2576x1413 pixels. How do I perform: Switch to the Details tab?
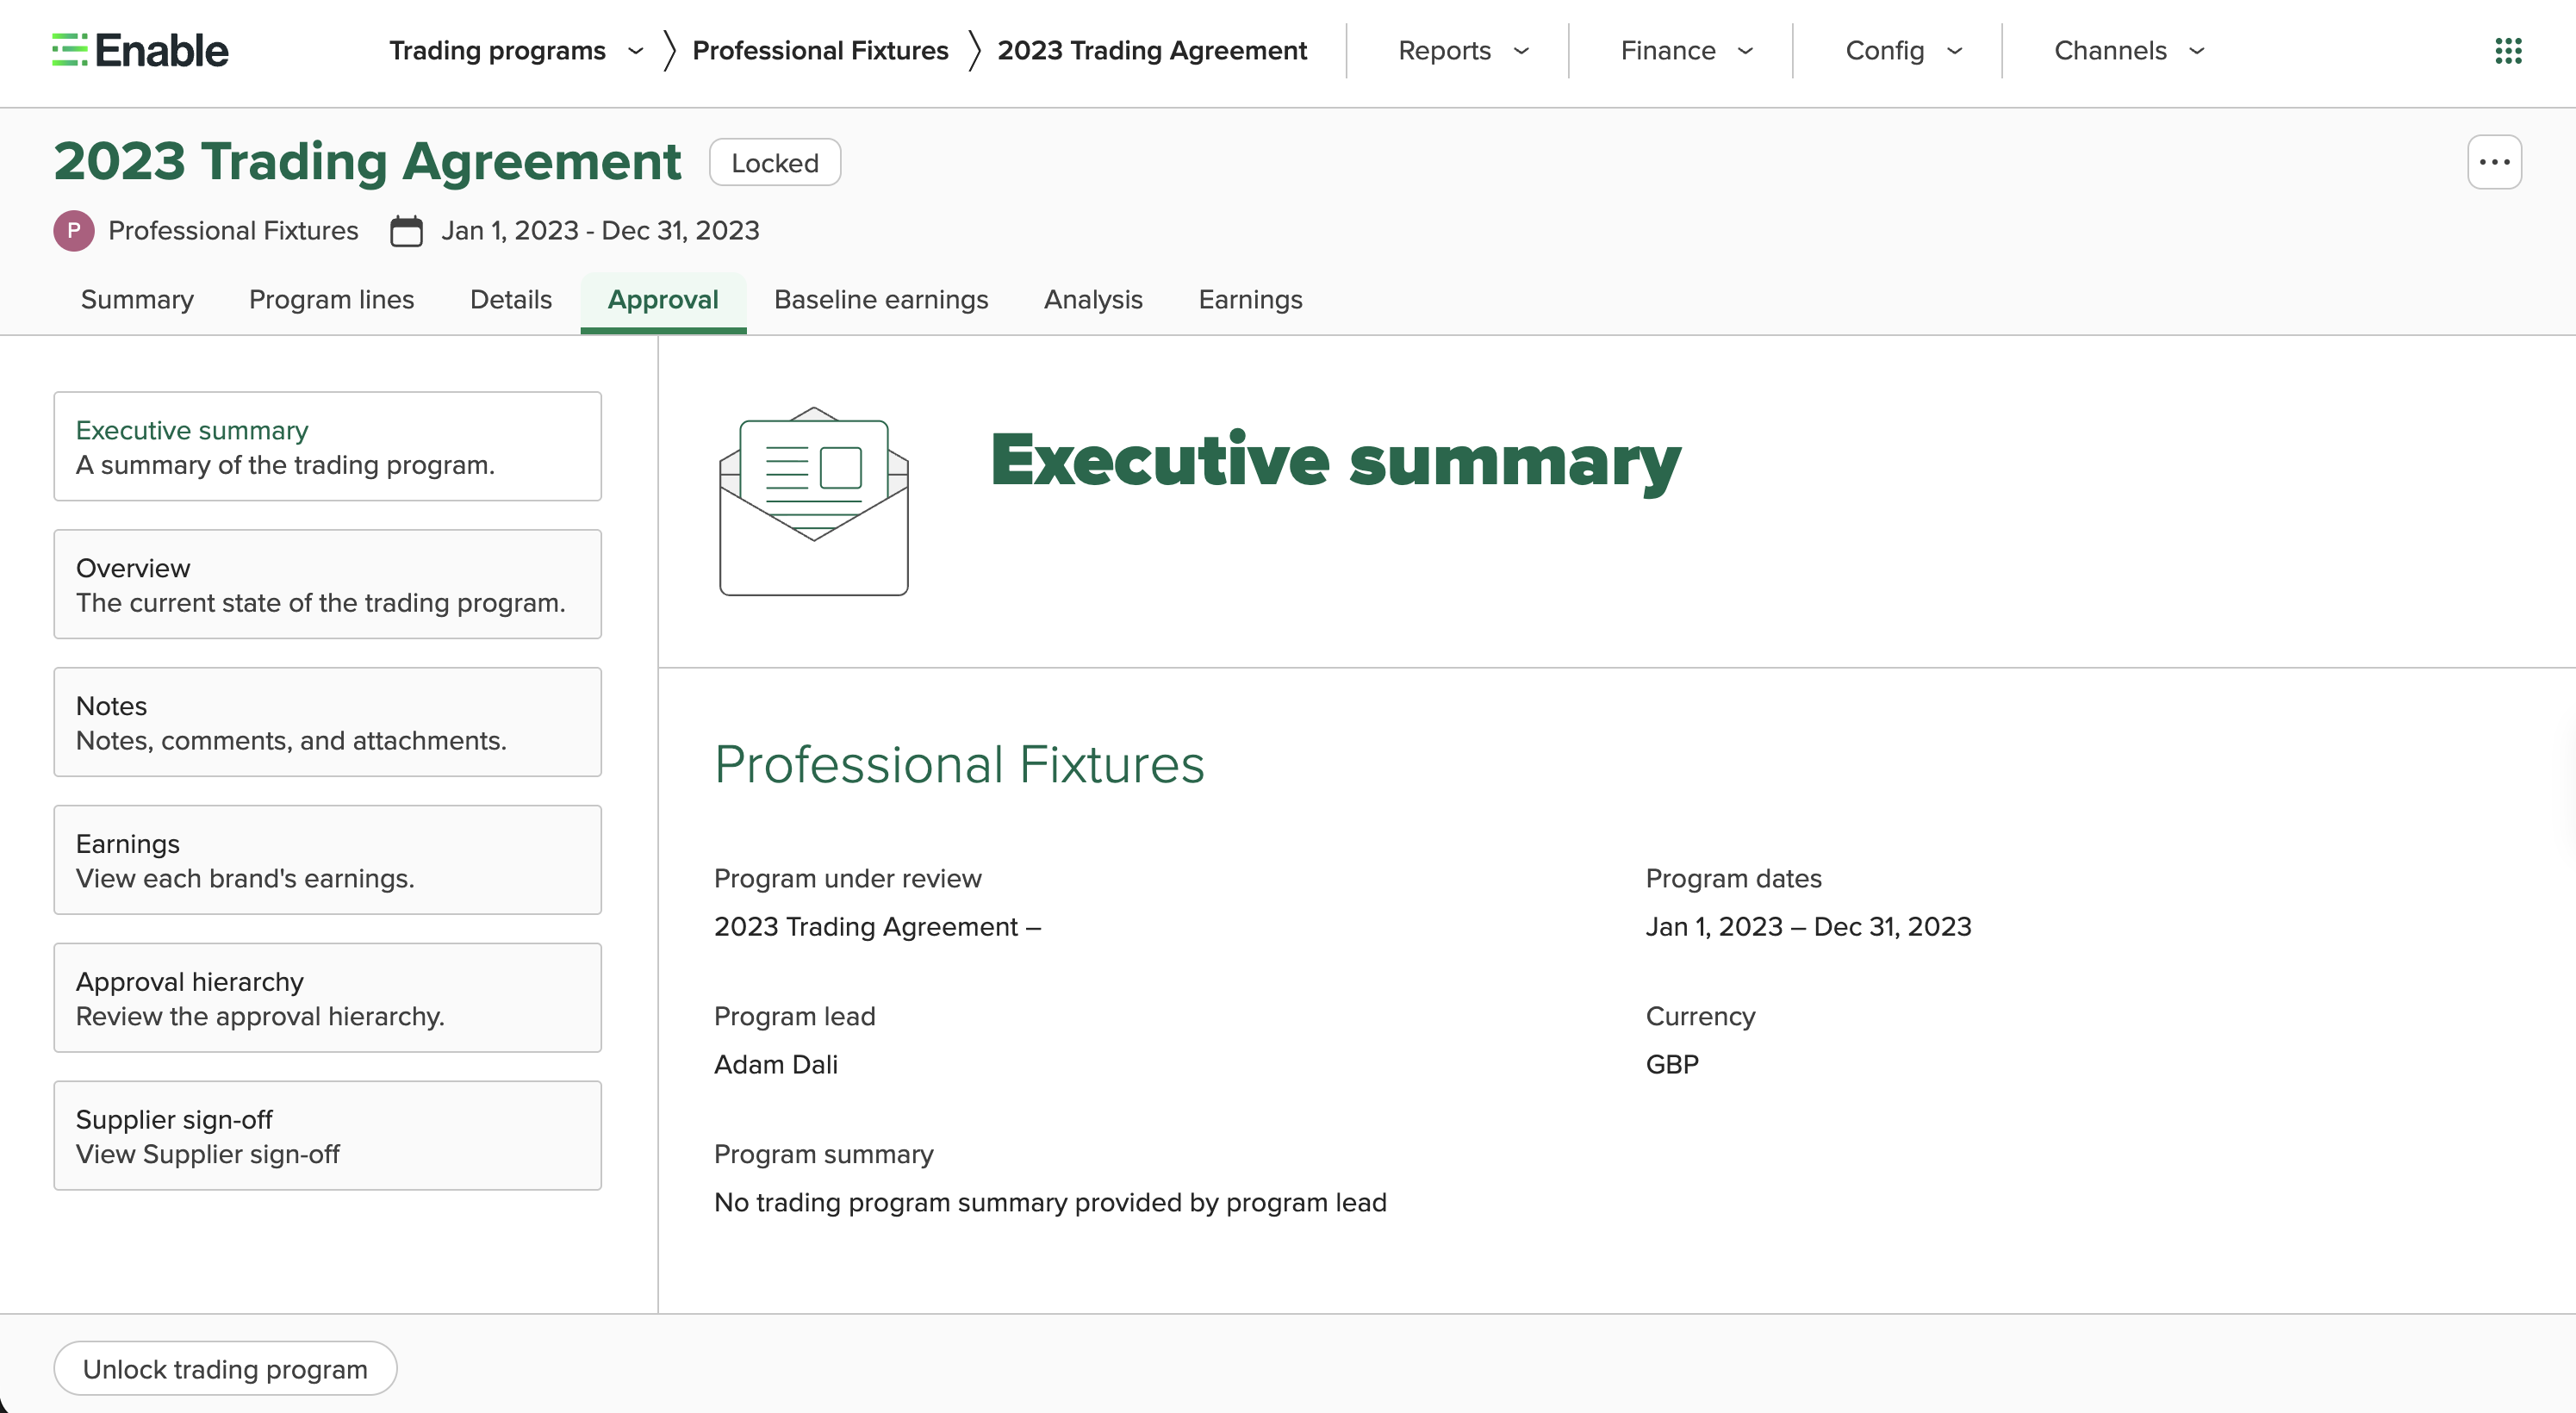point(511,300)
